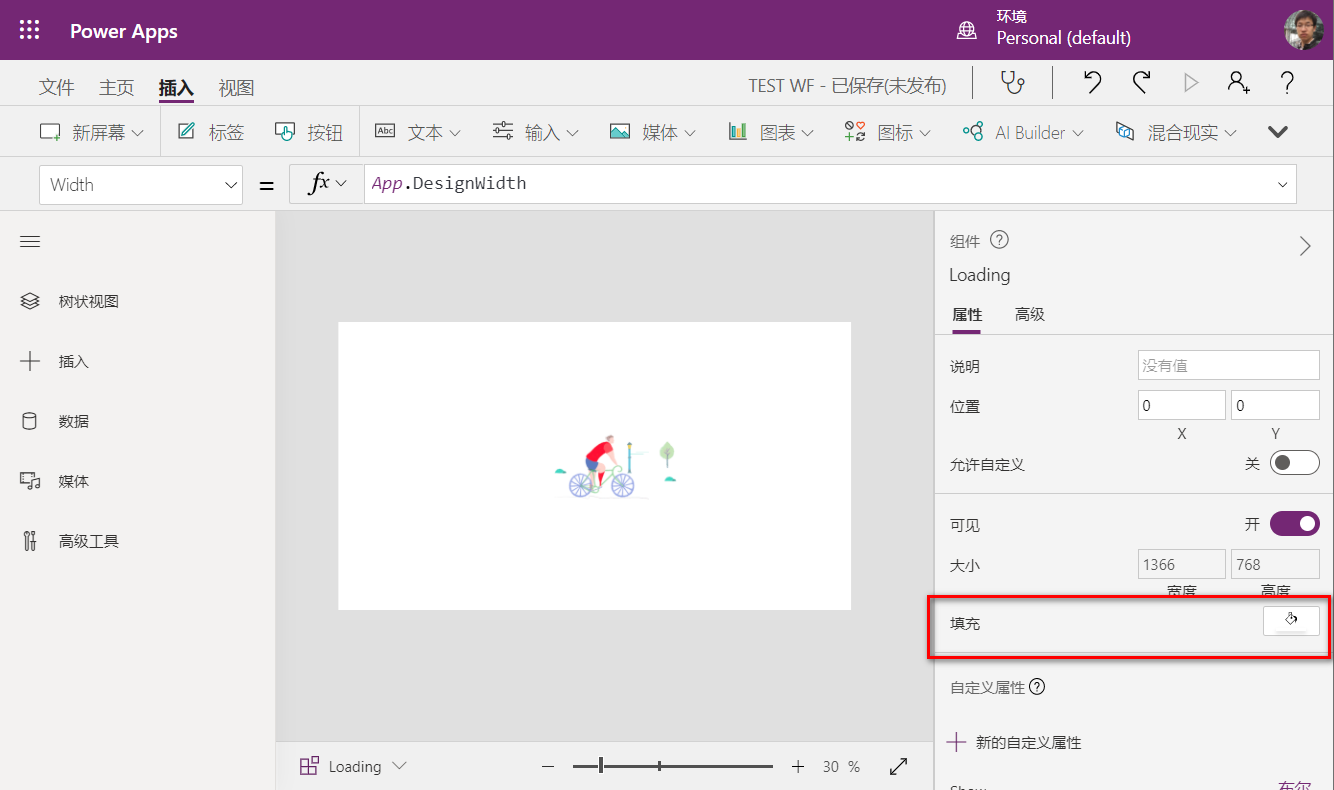This screenshot has height=790, width=1334.
Task: Click the height size field 768
Action: click(1275, 564)
